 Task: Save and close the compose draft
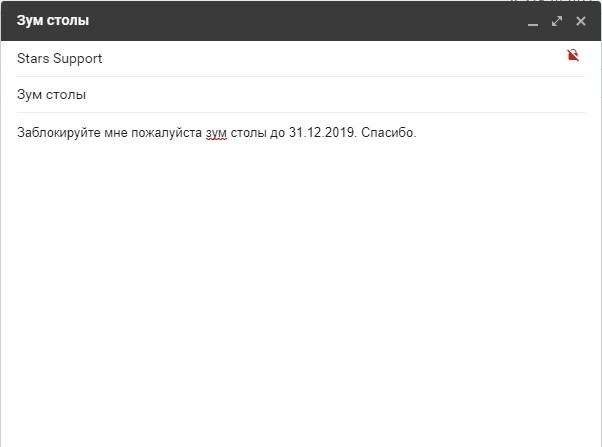[581, 21]
